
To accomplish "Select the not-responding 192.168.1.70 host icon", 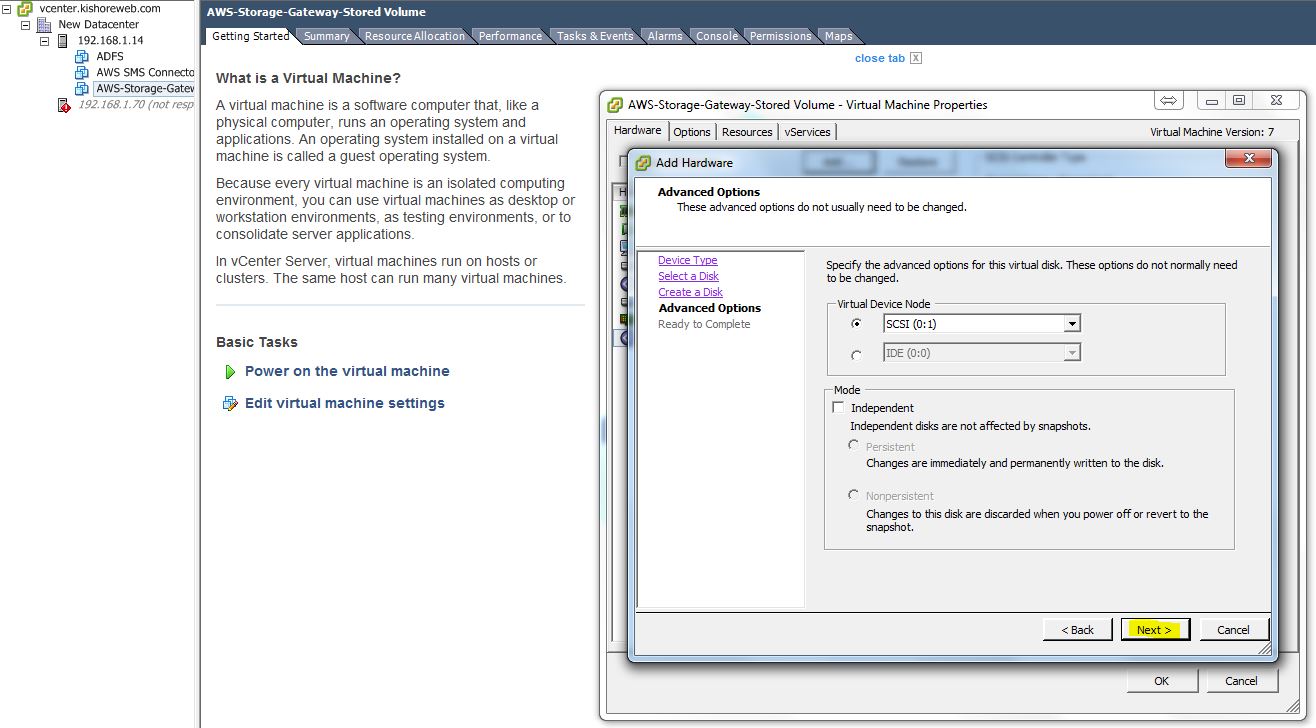I will [x=64, y=105].
